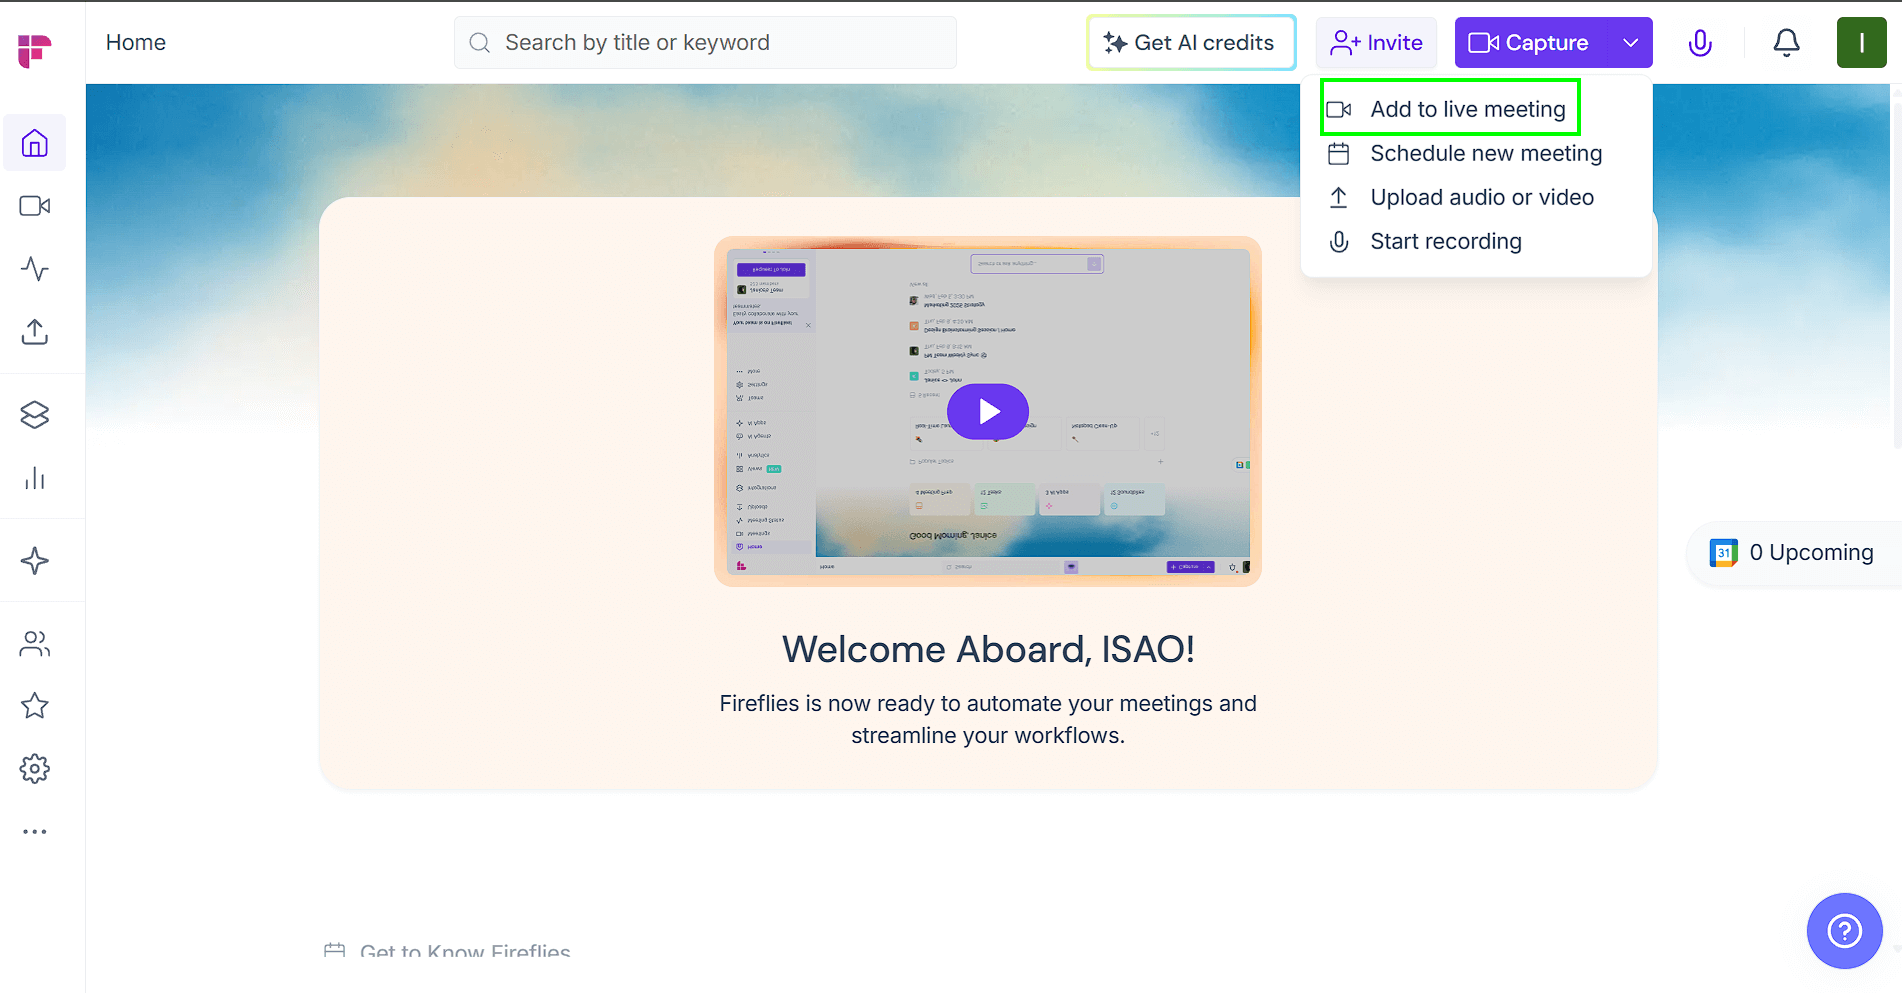Viewport: 1902px width, 993px height.
Task: Choose Schedule new meeting from the menu
Action: [1486, 153]
